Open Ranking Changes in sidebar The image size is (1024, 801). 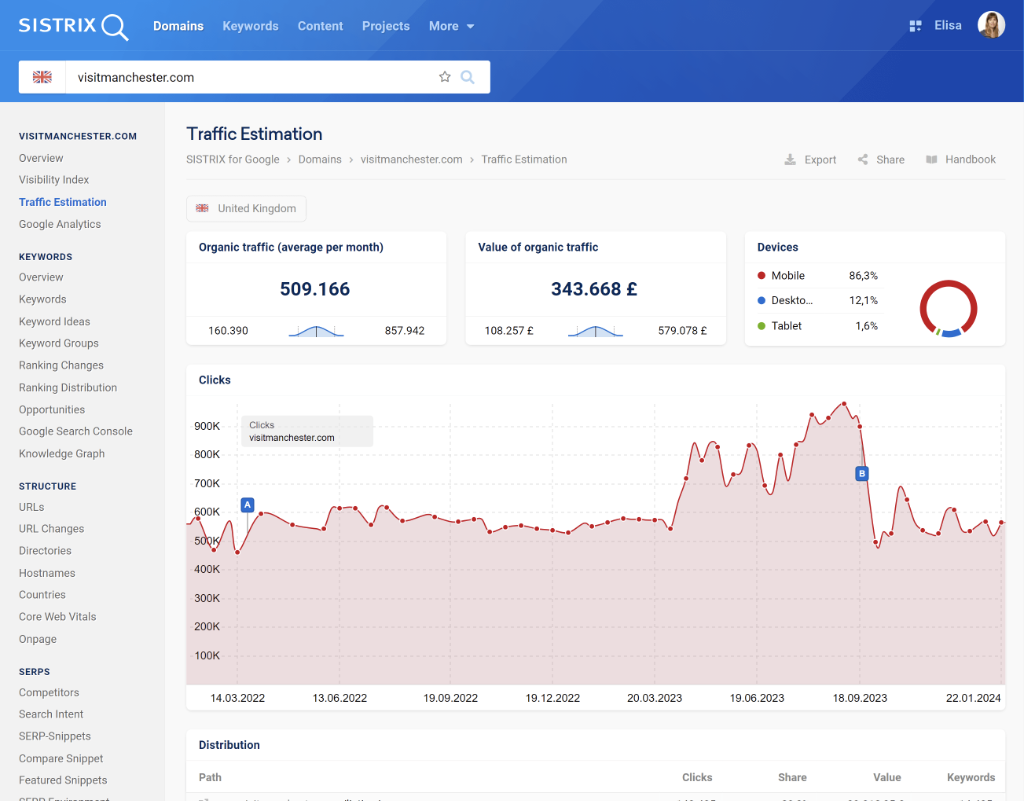coord(61,365)
